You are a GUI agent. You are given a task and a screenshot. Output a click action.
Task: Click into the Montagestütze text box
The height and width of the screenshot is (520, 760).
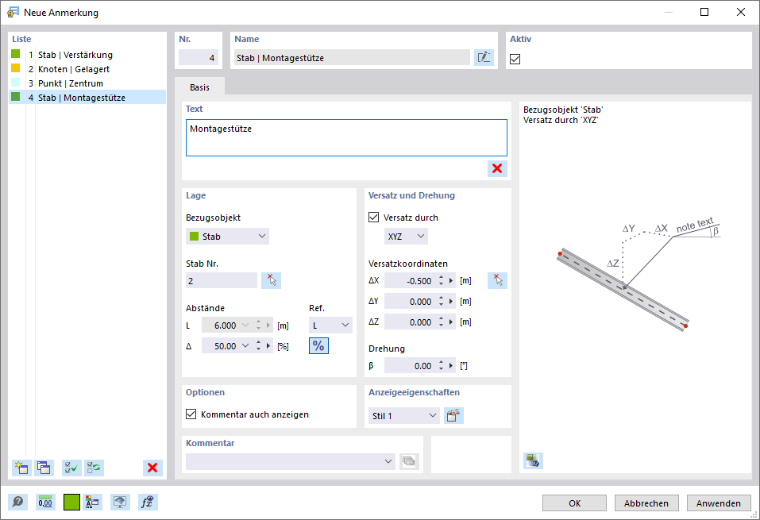pos(347,138)
